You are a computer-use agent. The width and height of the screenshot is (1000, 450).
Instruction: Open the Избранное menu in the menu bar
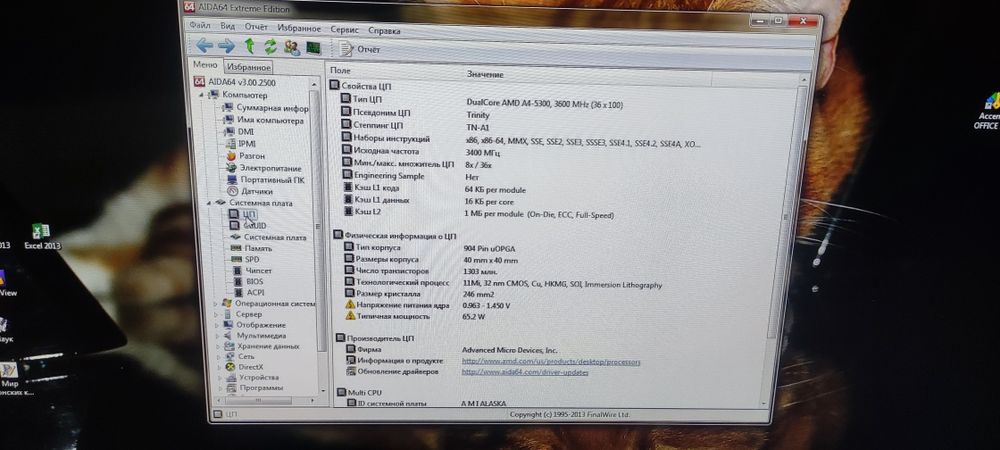(x=299, y=29)
